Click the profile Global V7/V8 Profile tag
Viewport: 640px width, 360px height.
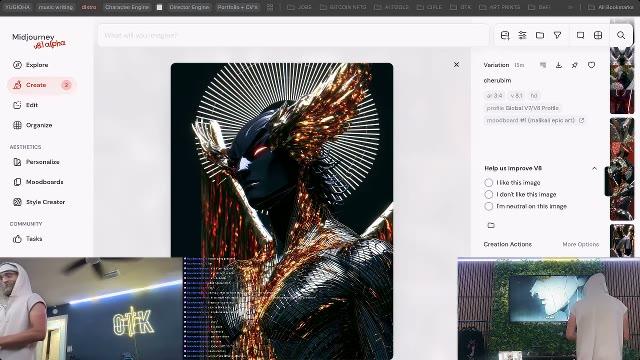coord(522,108)
